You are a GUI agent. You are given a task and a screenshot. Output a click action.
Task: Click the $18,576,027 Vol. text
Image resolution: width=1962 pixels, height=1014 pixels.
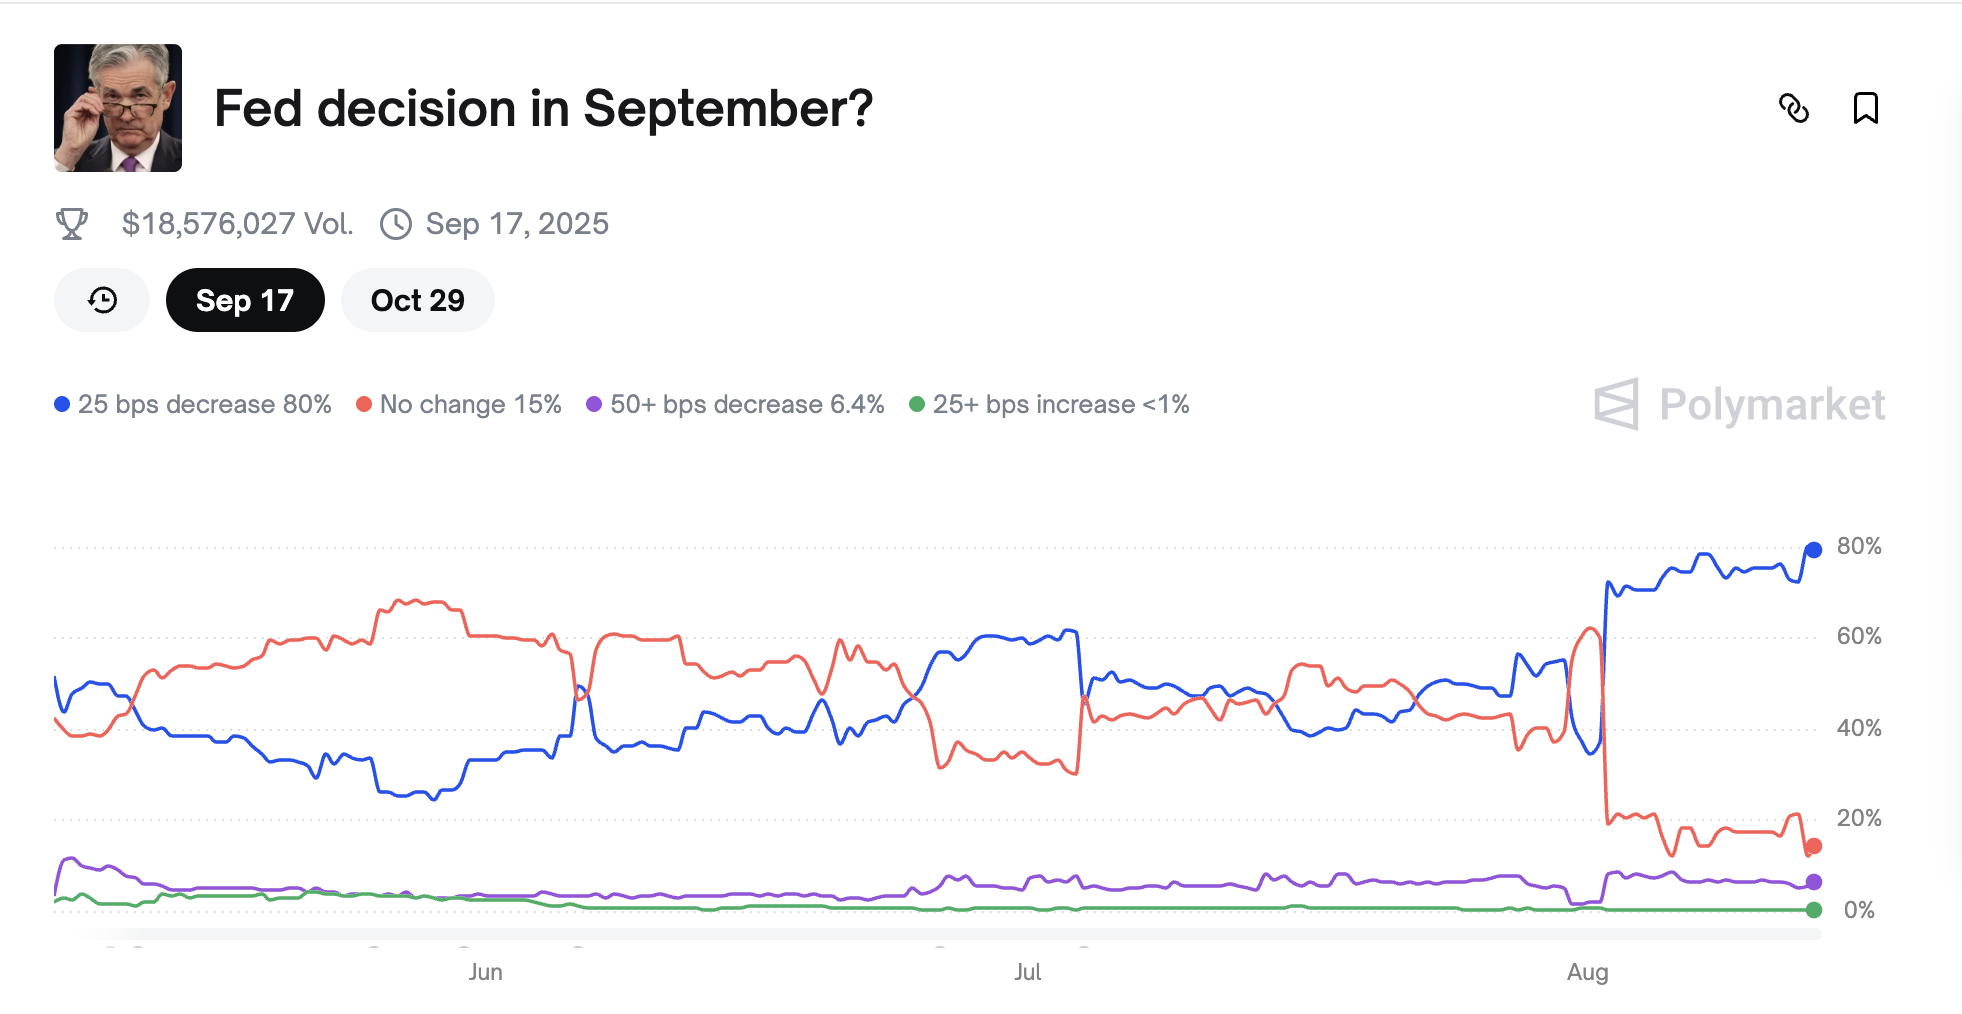237,224
